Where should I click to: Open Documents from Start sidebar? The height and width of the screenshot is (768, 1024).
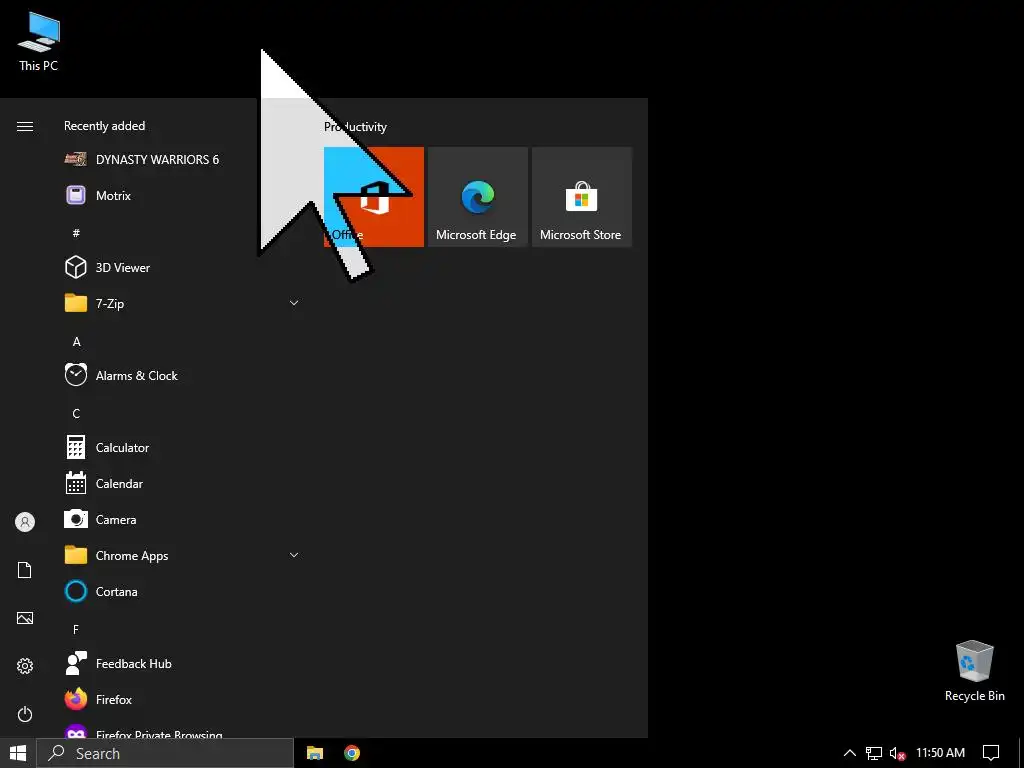coord(25,570)
